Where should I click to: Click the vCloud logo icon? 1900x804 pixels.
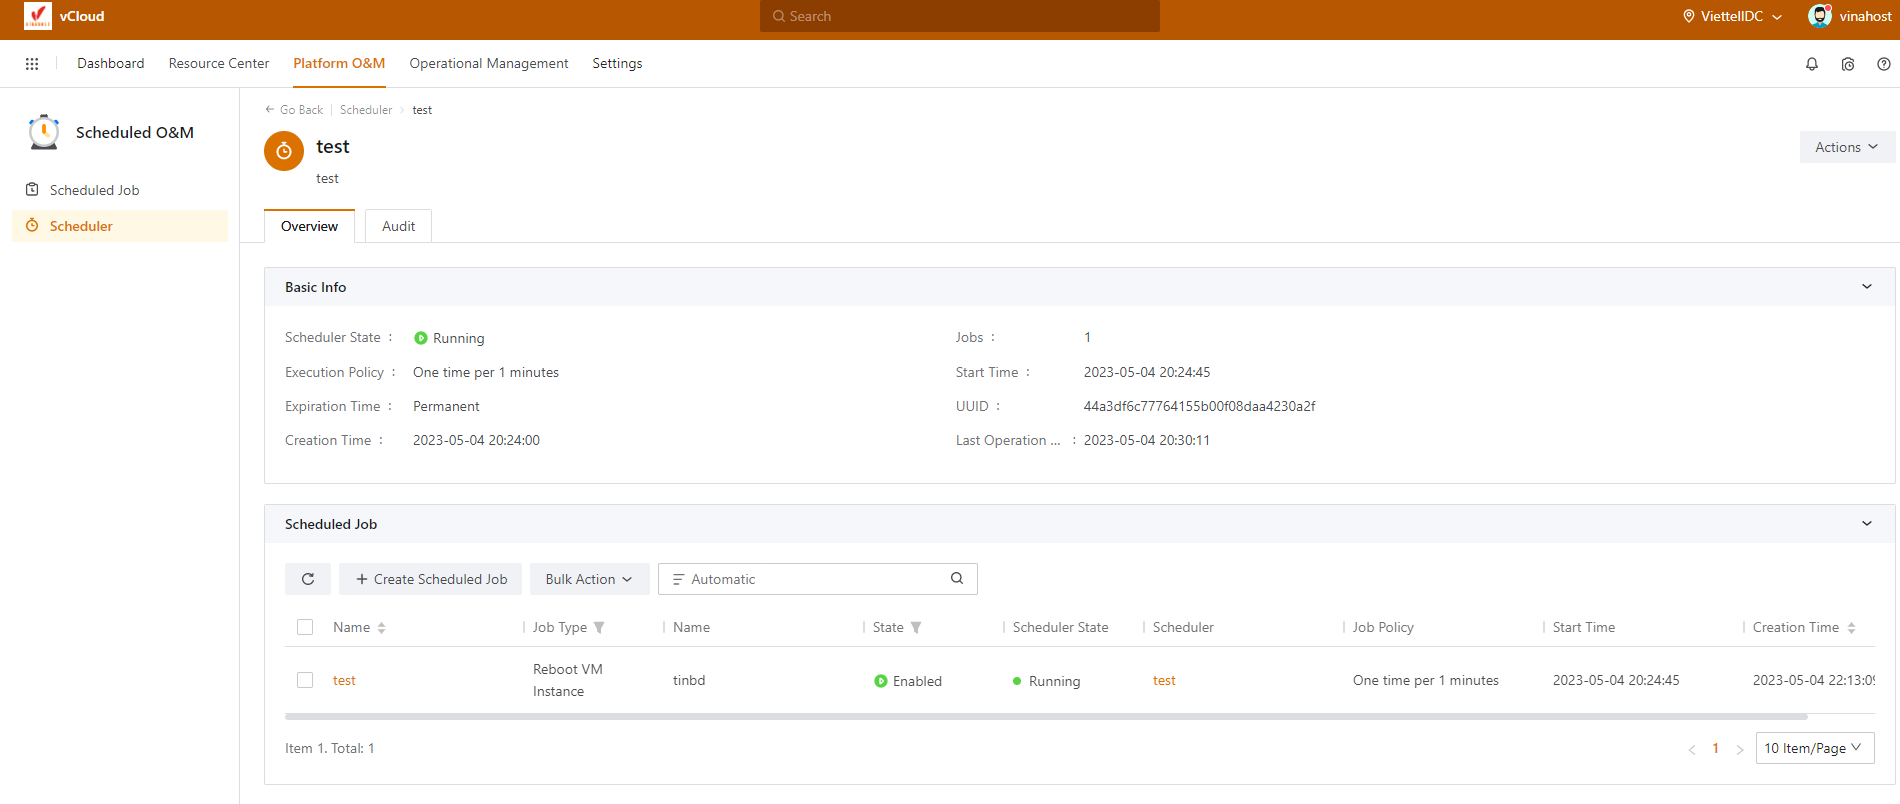point(38,16)
